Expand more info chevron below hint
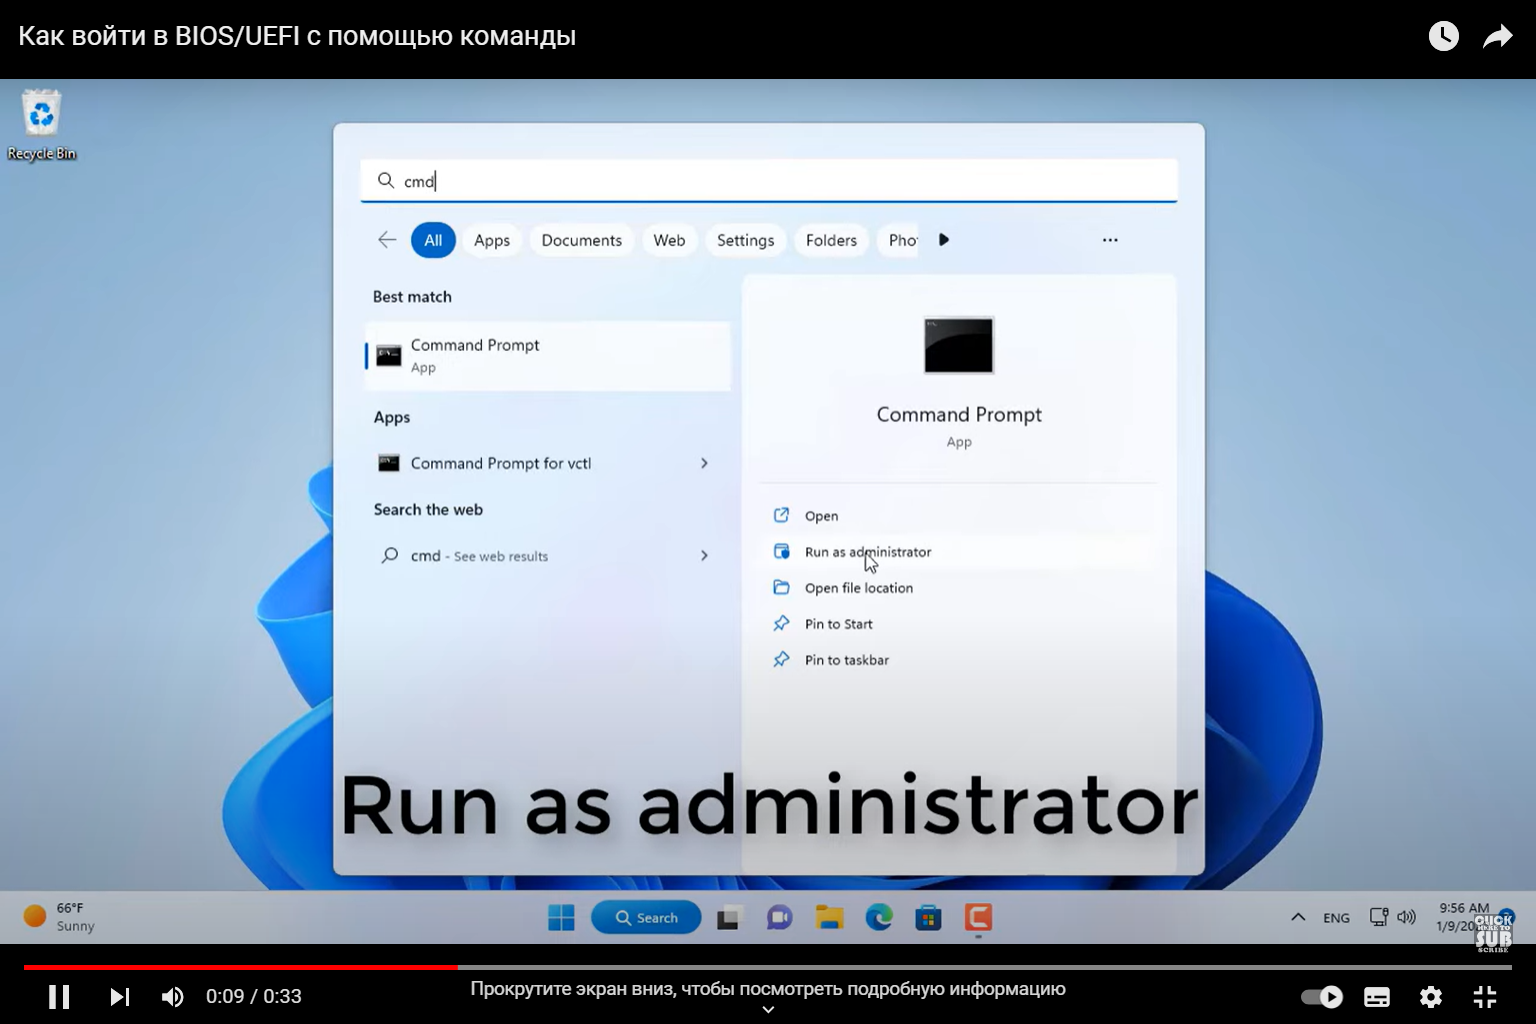Image resolution: width=1536 pixels, height=1024 pixels. [x=768, y=1010]
